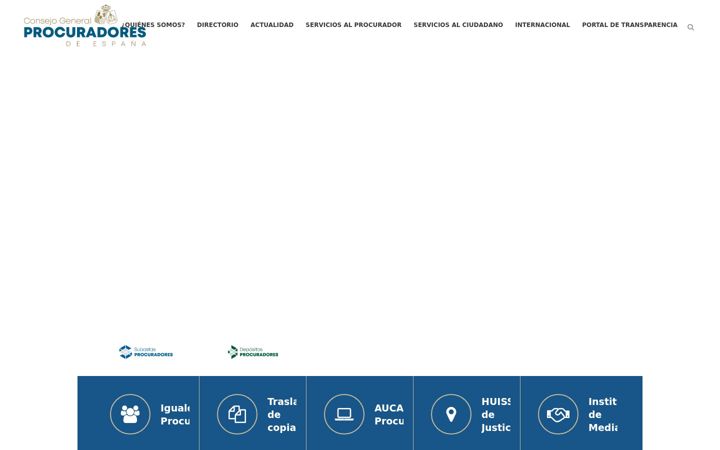Open the Igualdad Procuradores tile text
The image size is (720, 450).
175,415
